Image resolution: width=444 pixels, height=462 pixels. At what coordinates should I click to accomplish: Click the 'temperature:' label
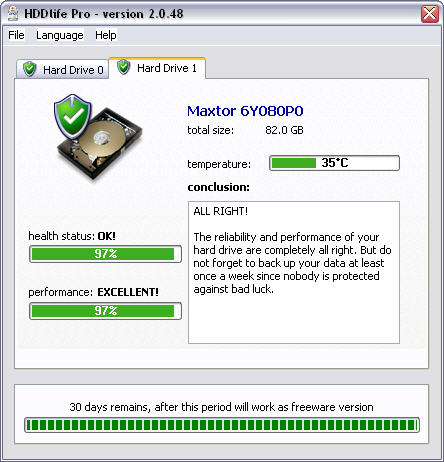[x=219, y=164]
